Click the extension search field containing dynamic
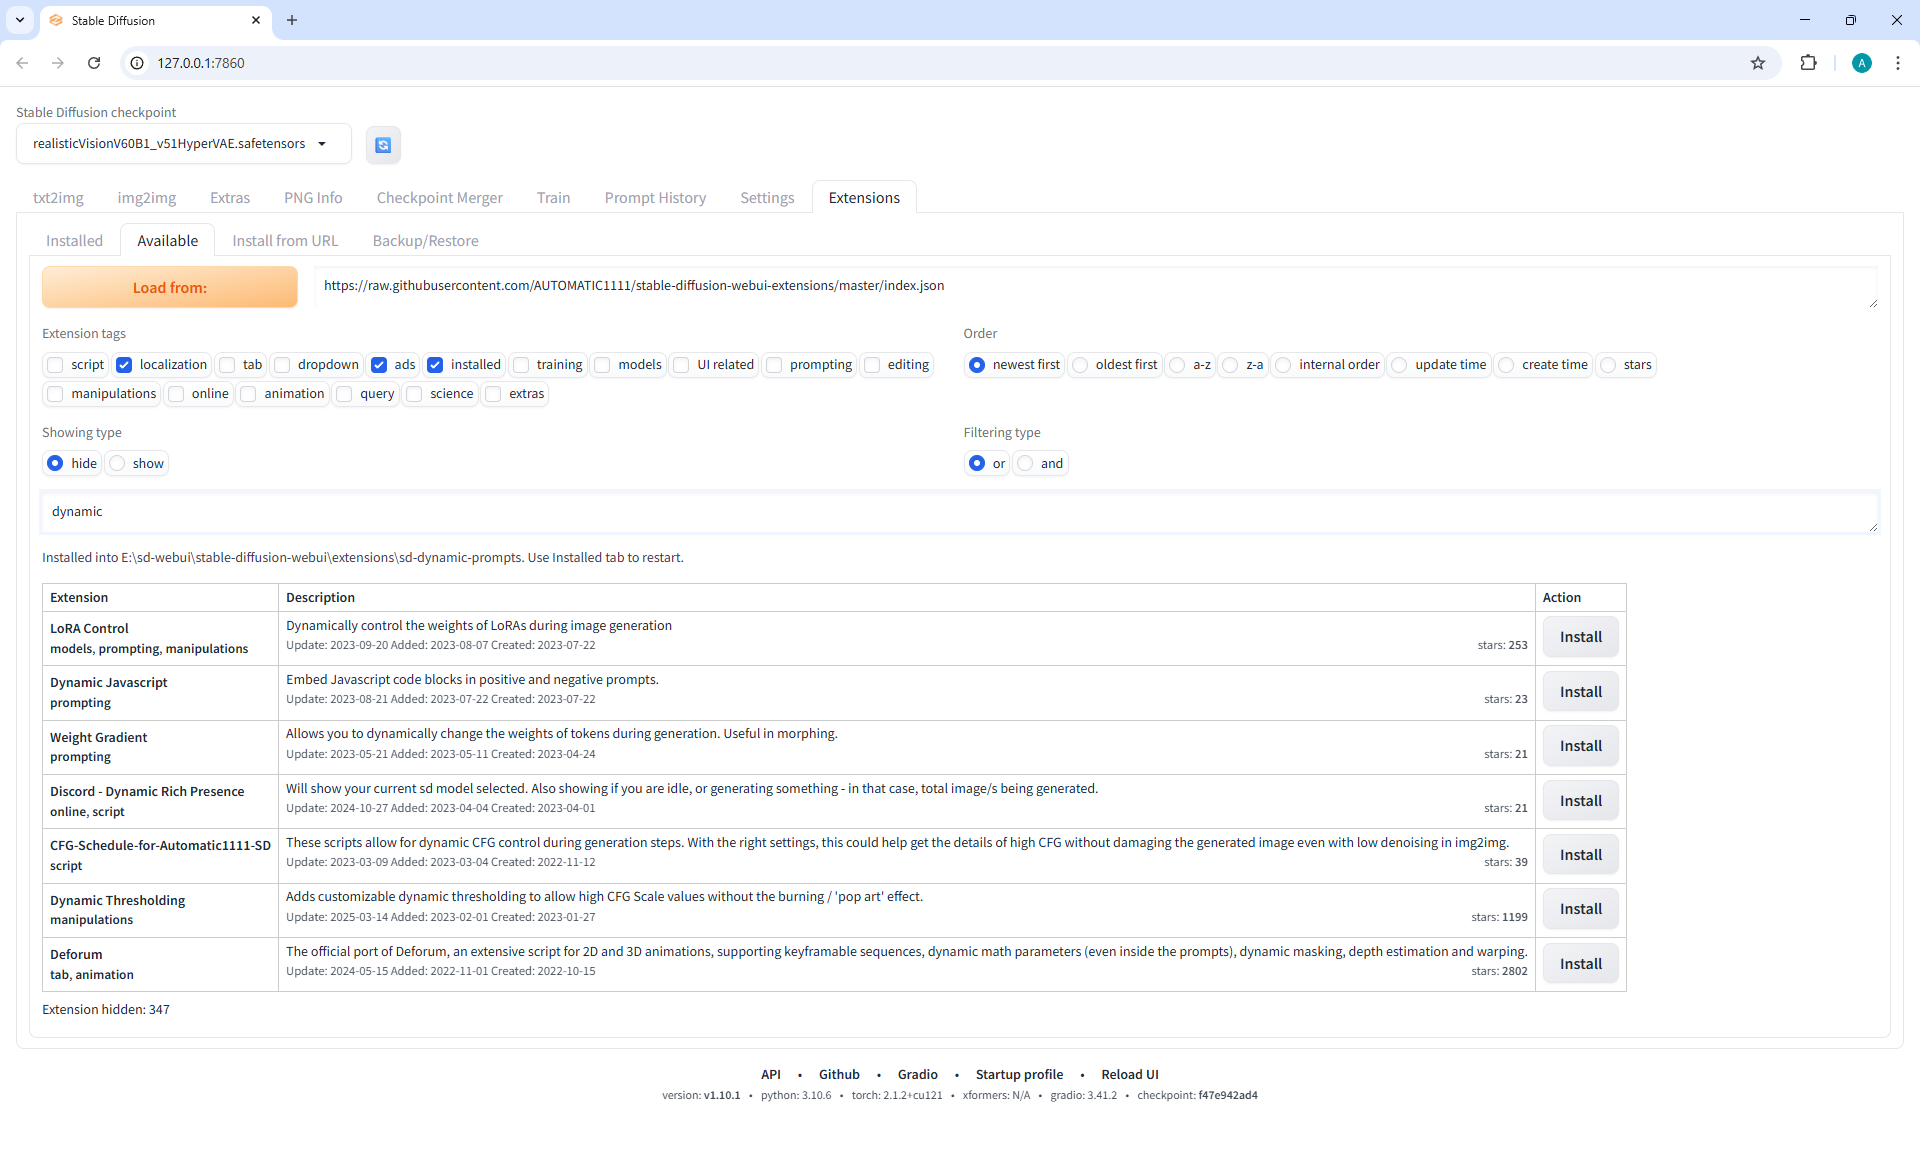The image size is (1920, 1151). pos(958,512)
